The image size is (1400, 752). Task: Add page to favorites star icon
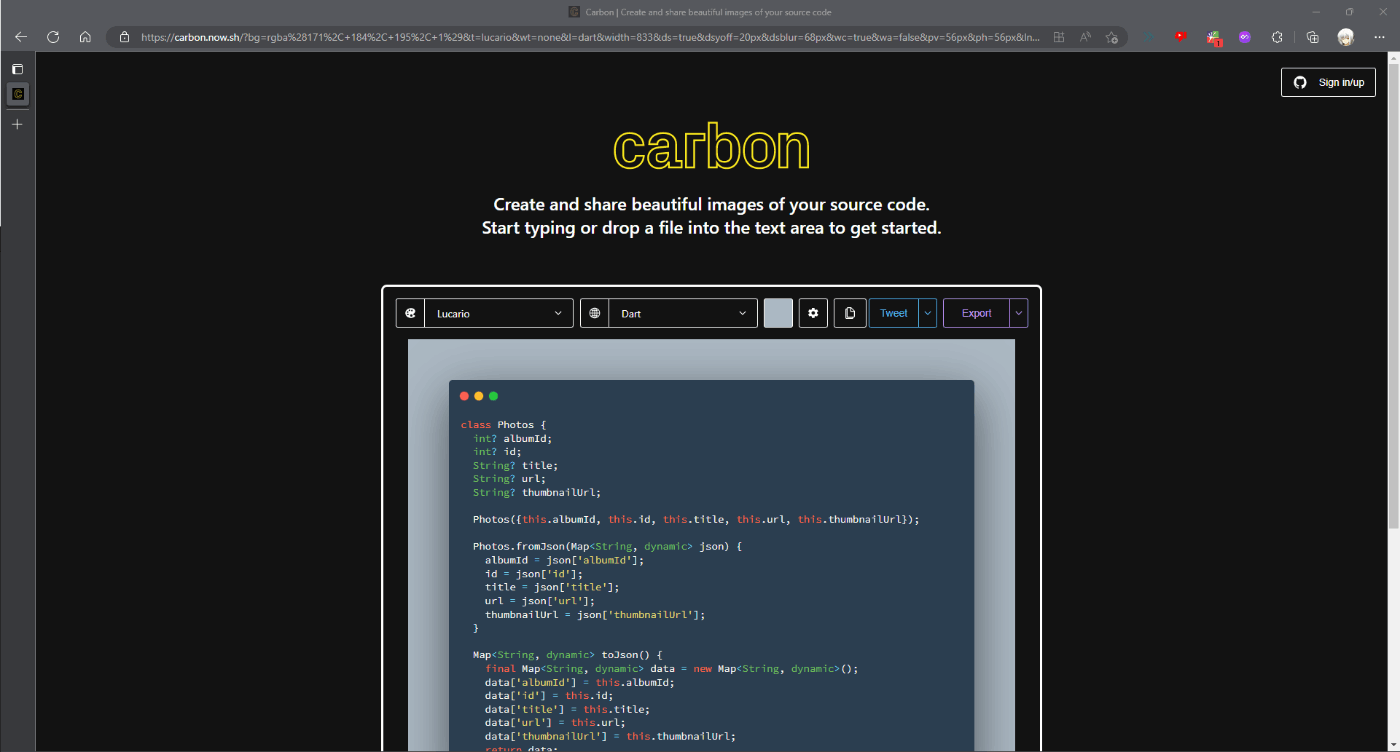tap(1112, 37)
